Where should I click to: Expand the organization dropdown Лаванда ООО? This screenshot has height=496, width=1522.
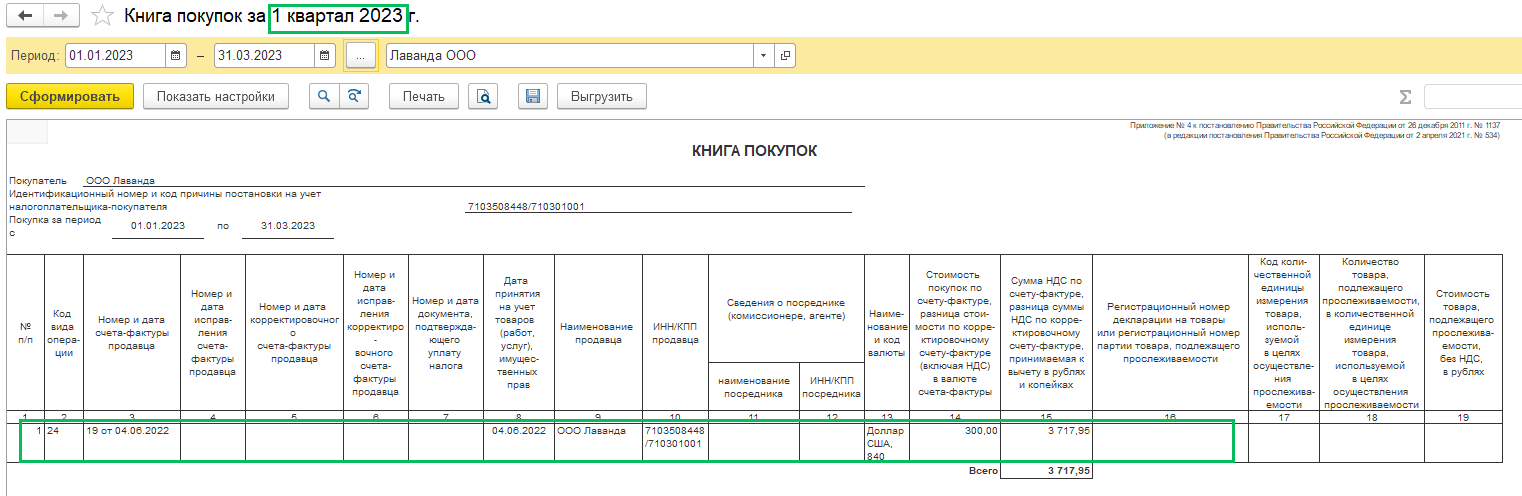pyautogui.click(x=764, y=56)
